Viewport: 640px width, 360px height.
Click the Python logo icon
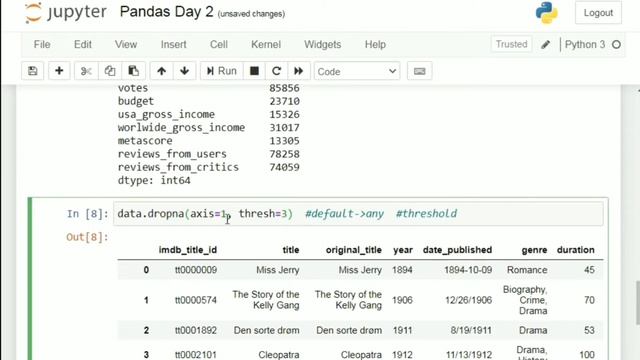click(x=547, y=13)
